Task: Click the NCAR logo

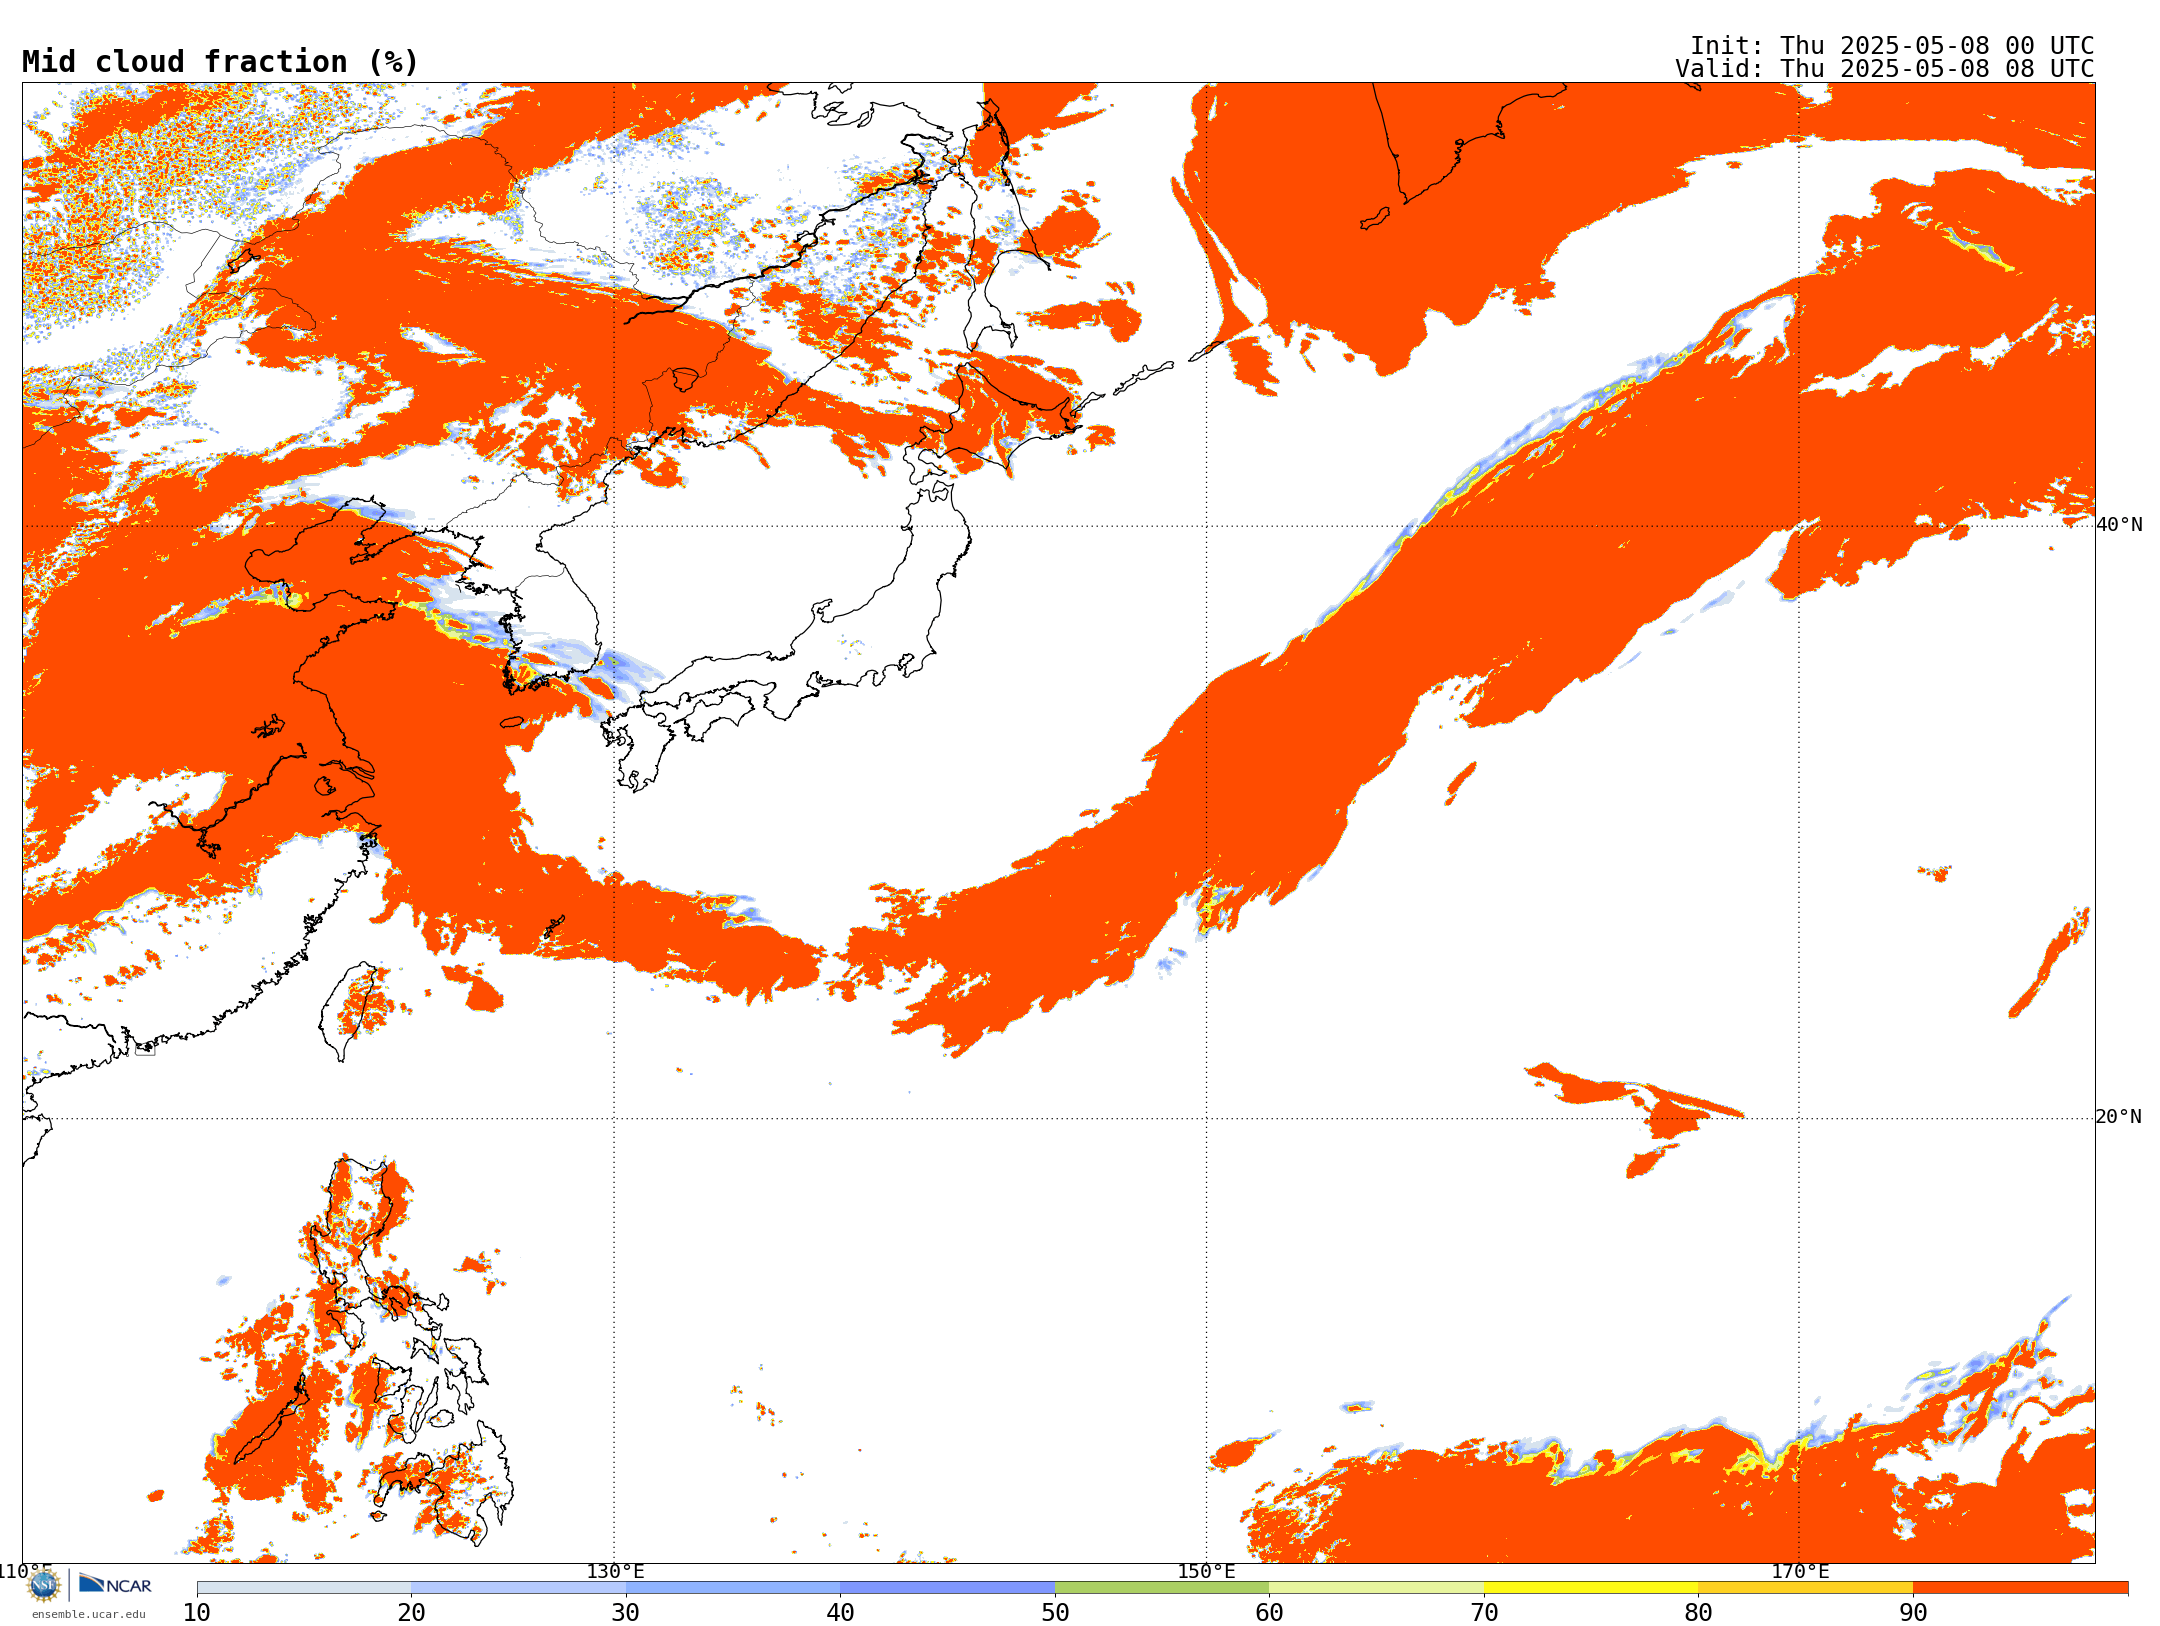Action: [x=115, y=1584]
